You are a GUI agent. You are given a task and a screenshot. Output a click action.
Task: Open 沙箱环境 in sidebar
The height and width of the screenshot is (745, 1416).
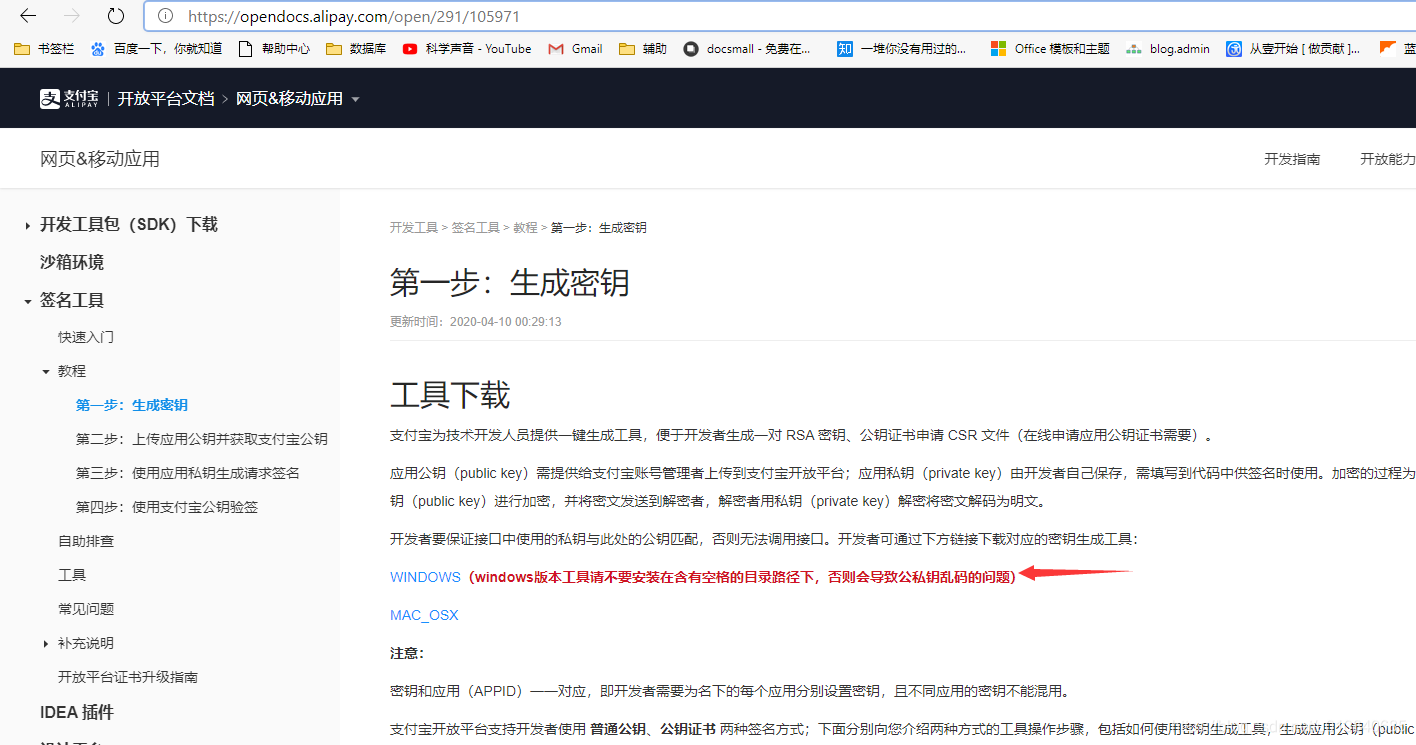pyautogui.click(x=72, y=263)
